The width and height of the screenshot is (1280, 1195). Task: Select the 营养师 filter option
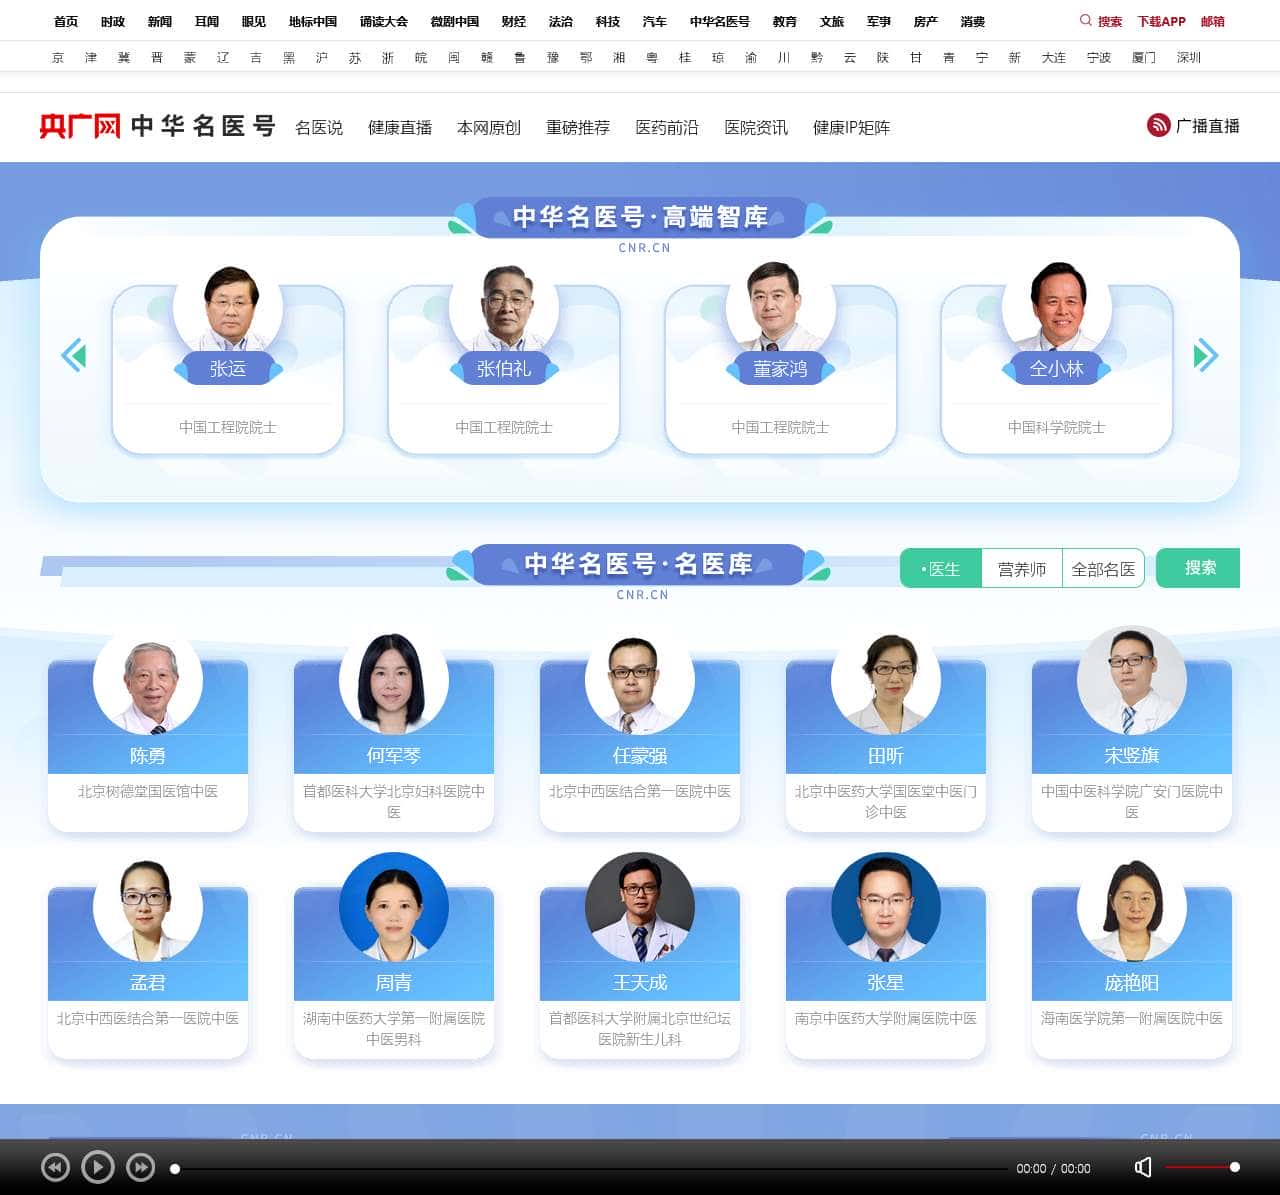1022,568
